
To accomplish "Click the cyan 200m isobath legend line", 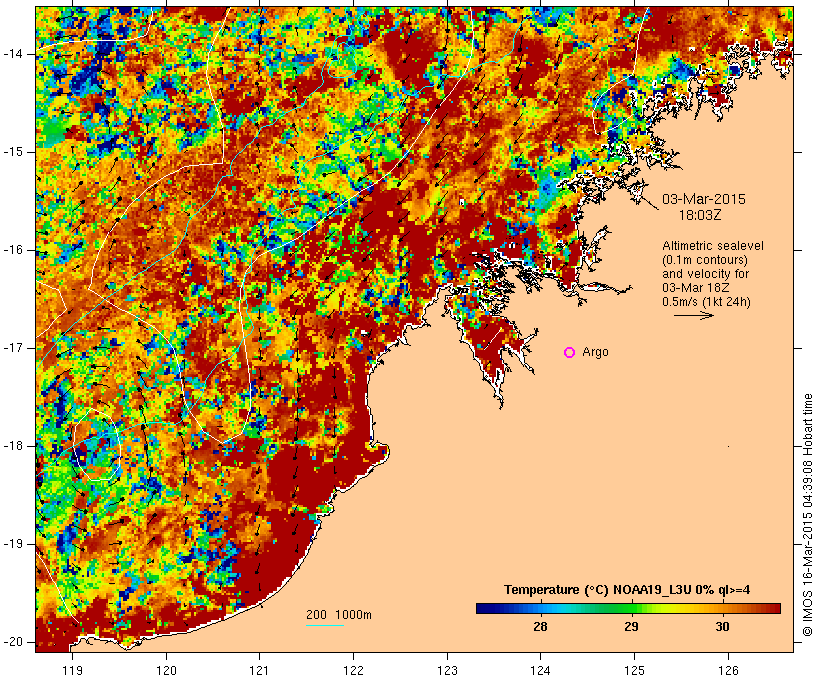I will (325, 625).
